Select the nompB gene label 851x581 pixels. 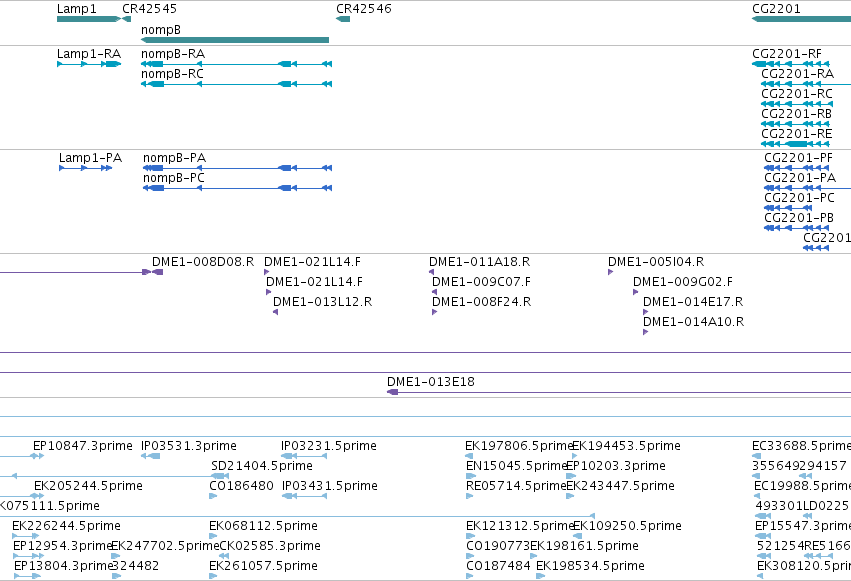click(161, 30)
